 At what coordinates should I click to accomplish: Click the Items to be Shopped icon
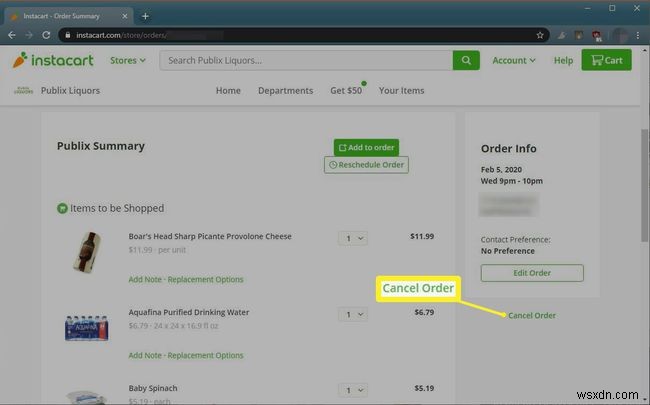click(62, 208)
